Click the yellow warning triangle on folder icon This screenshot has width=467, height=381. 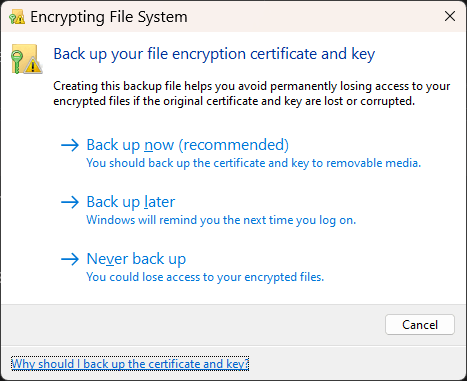33,65
